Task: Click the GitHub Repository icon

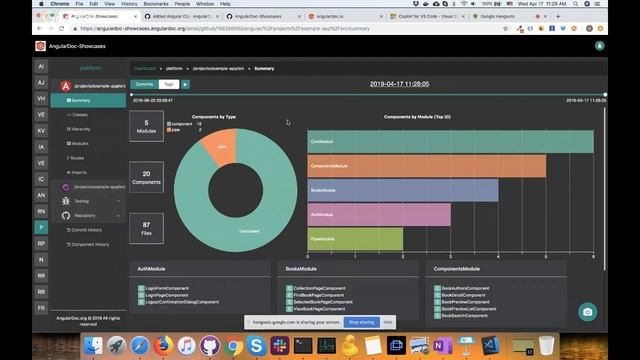Action: (x=66, y=216)
